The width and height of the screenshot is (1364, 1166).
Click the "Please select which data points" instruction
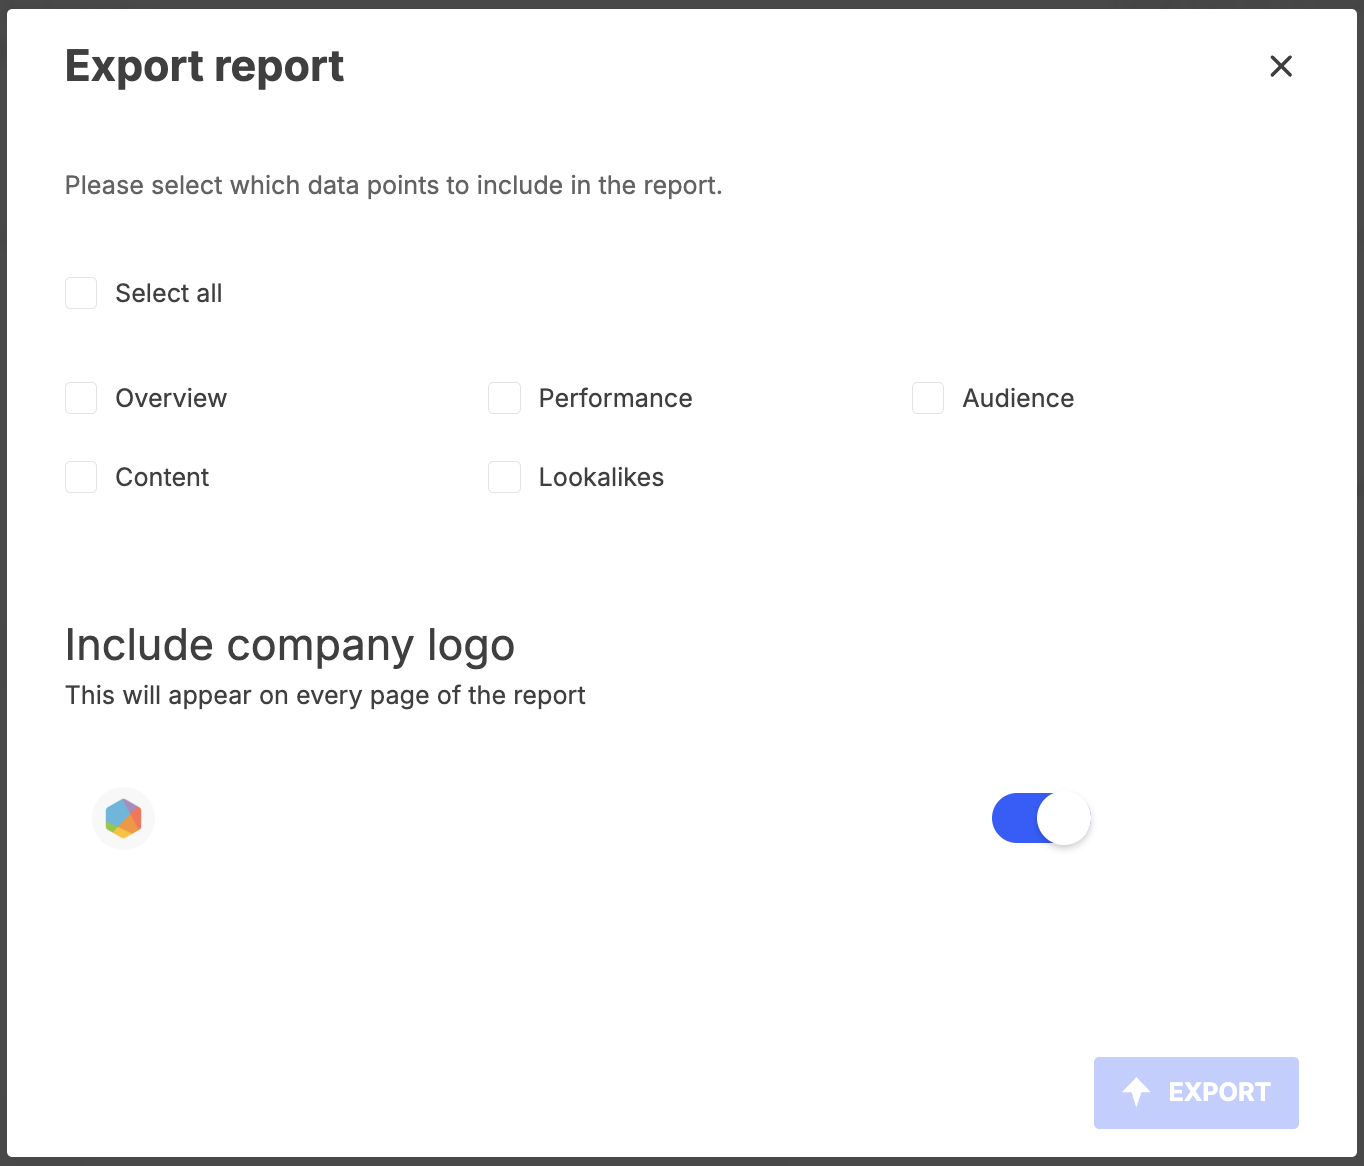tap(393, 185)
